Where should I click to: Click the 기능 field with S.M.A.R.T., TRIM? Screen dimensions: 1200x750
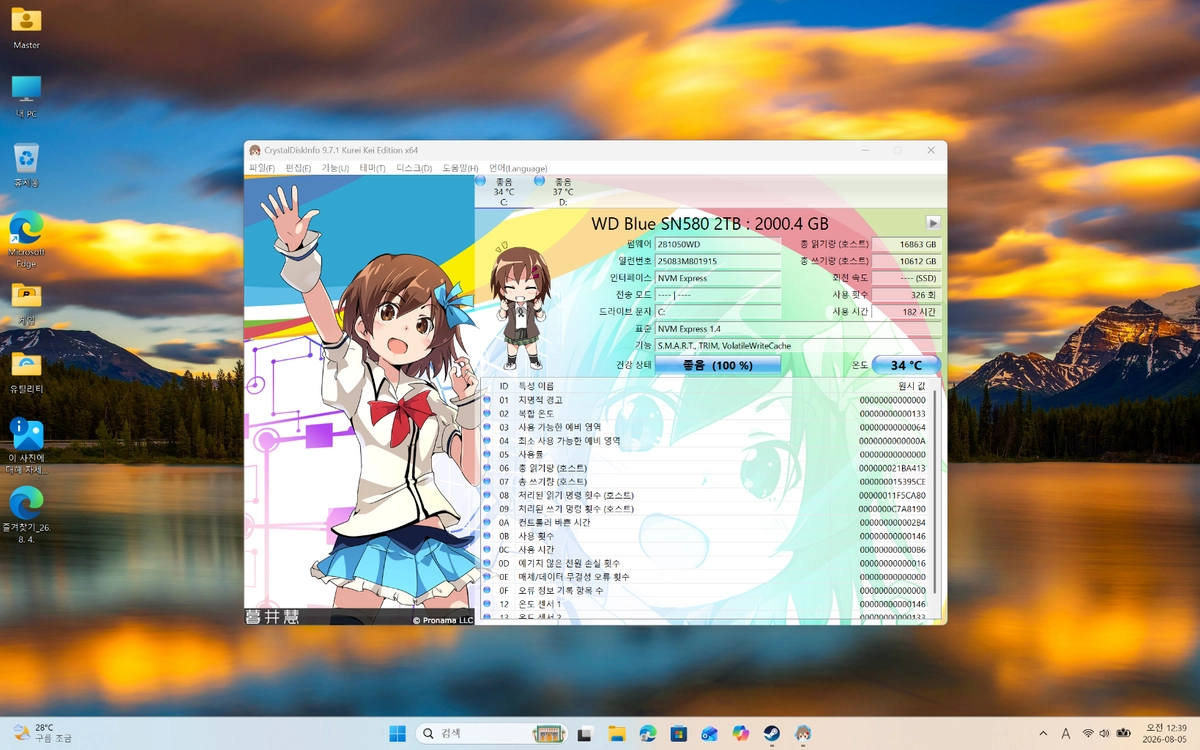pyautogui.click(x=798, y=346)
